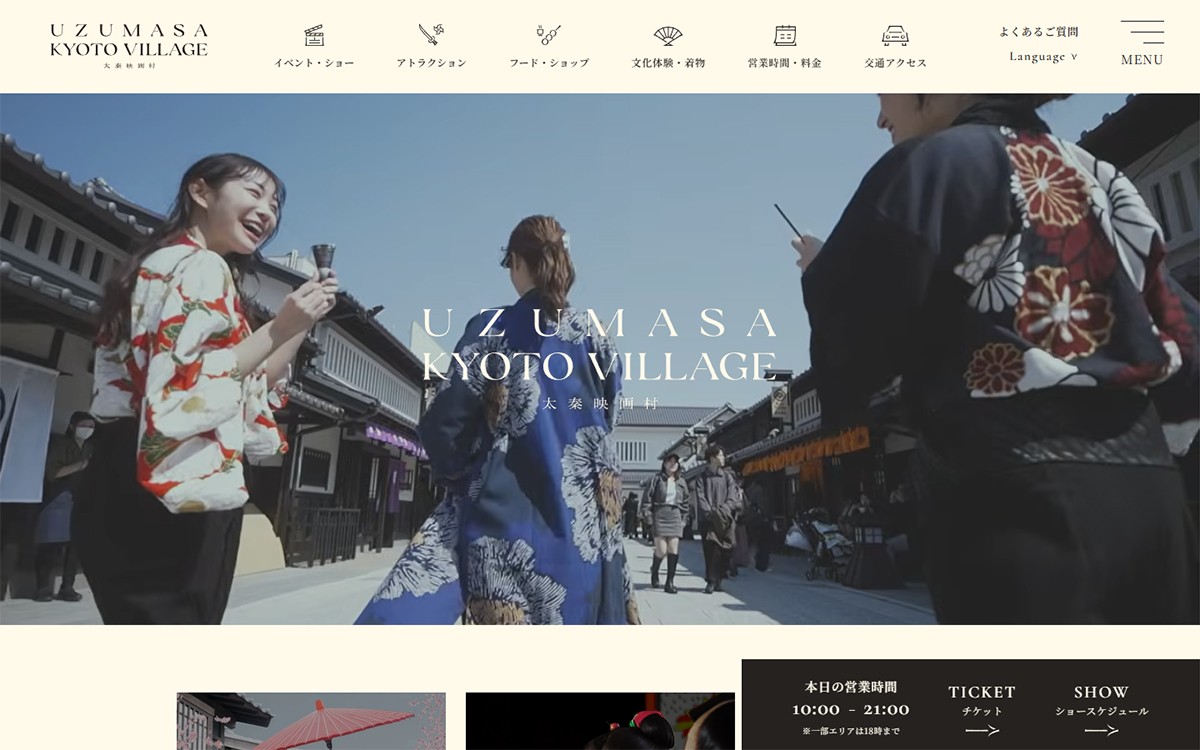Viewport: 1200px width, 750px height.
Task: Open the アトラクション menu item
Action: pyautogui.click(x=431, y=63)
